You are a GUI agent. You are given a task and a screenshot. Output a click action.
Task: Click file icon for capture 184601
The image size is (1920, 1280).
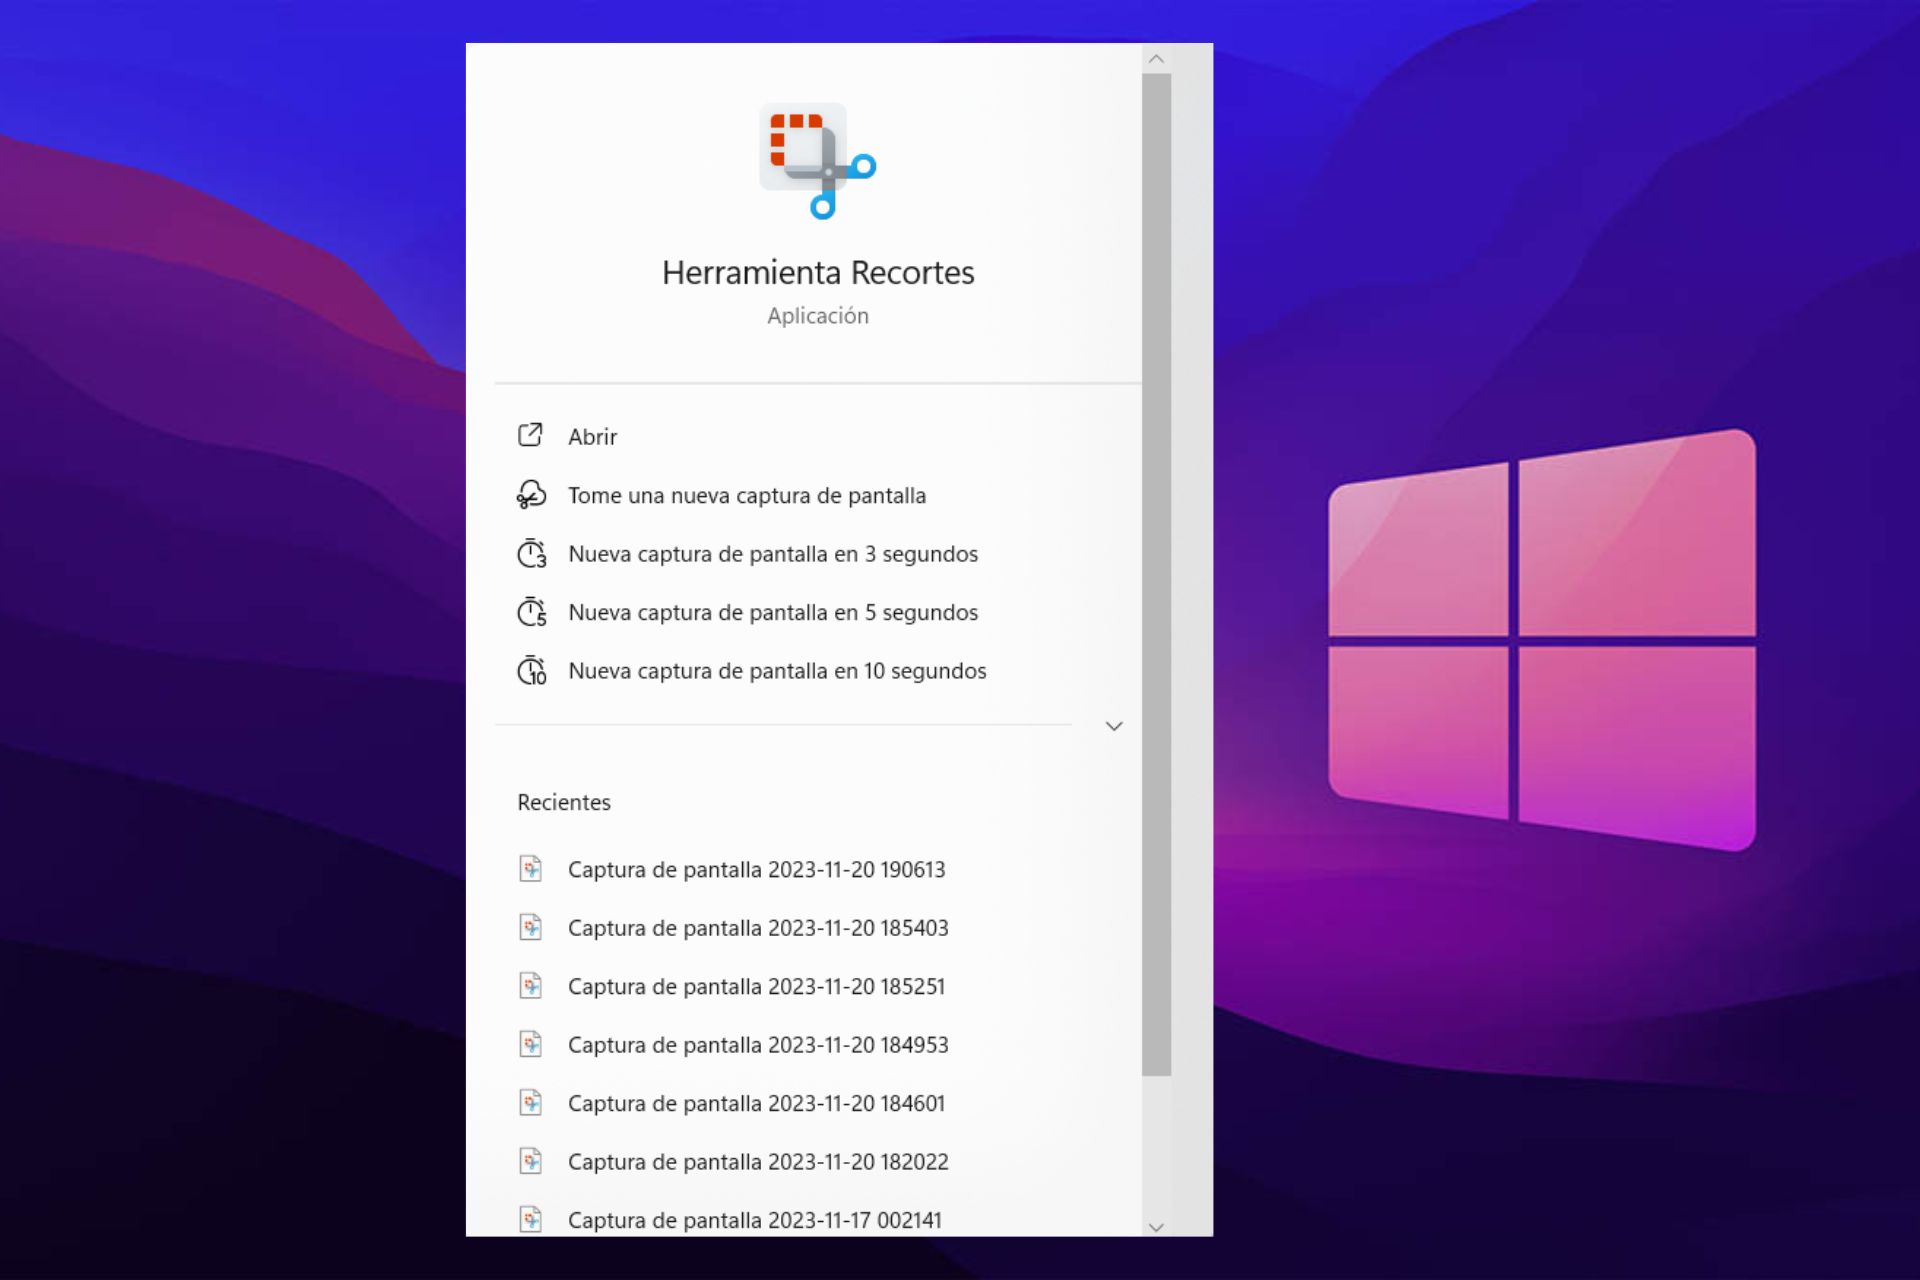(x=531, y=1102)
